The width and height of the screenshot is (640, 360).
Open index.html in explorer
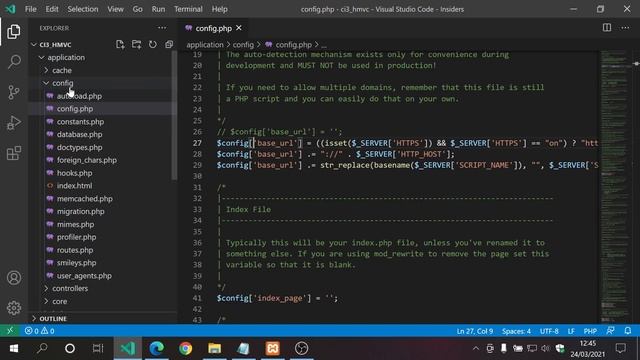[x=74, y=186]
